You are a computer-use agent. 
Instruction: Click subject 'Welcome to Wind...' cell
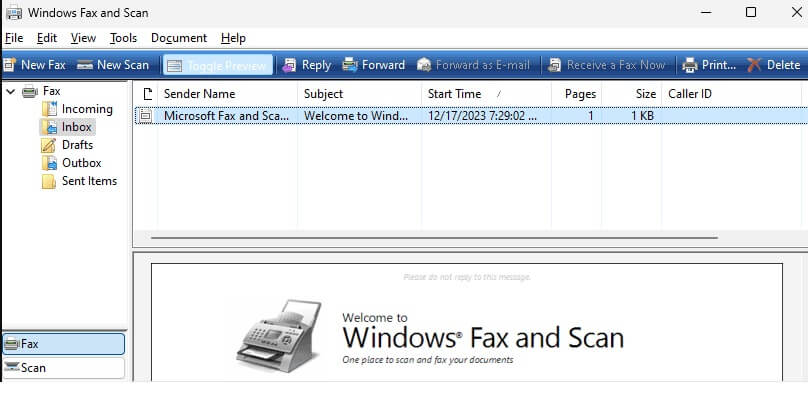click(x=356, y=116)
